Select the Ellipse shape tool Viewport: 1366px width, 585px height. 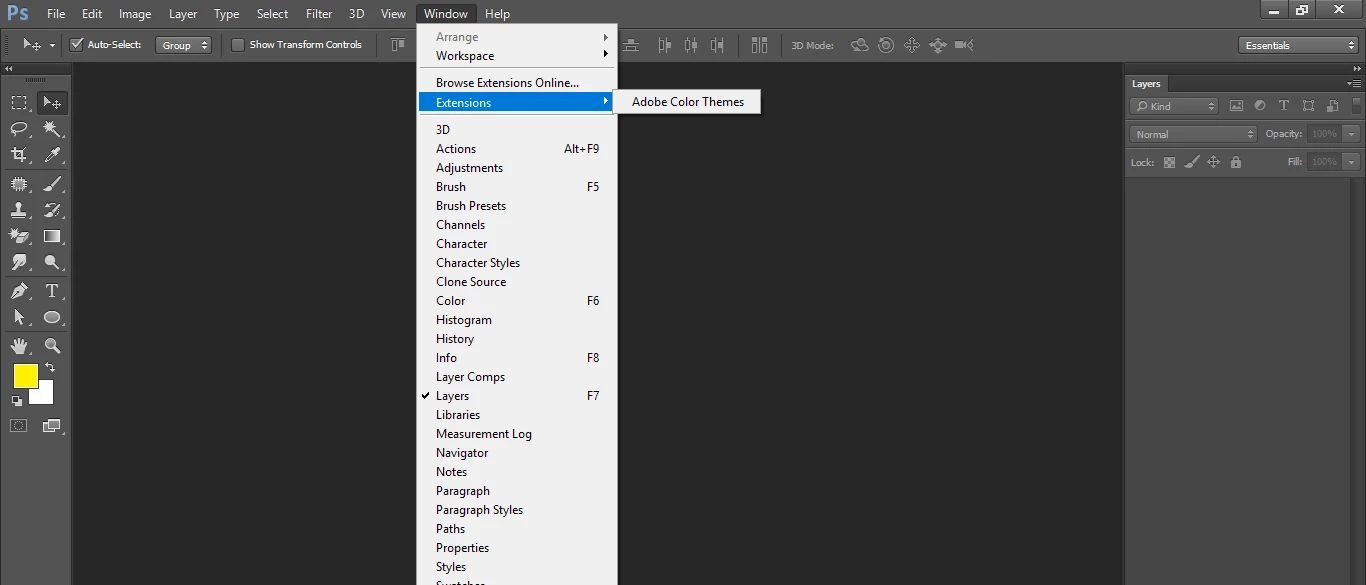tap(52, 317)
